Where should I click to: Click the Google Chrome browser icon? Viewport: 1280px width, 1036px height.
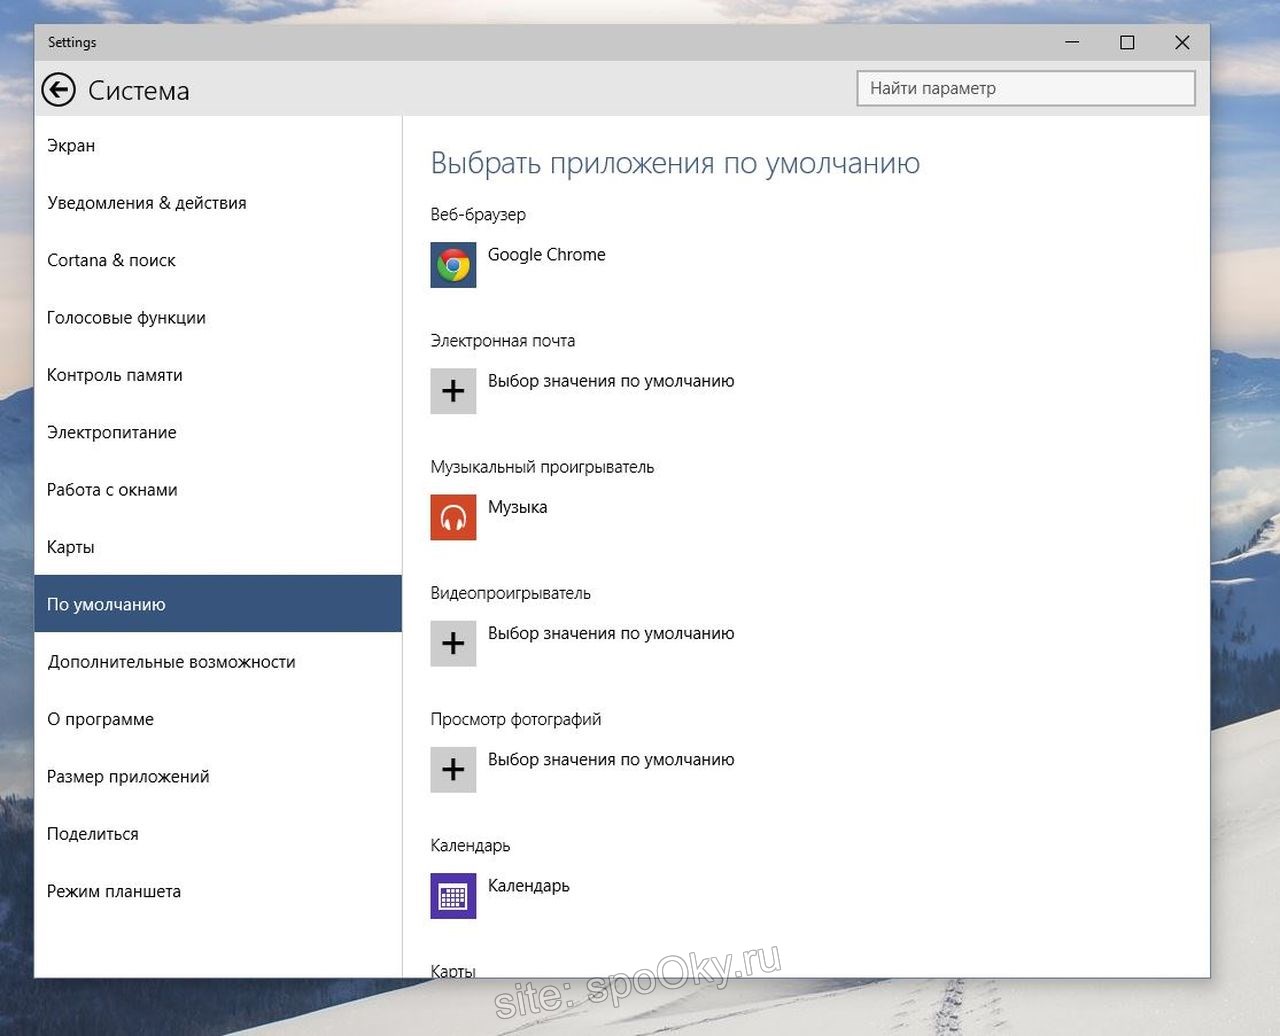point(453,265)
